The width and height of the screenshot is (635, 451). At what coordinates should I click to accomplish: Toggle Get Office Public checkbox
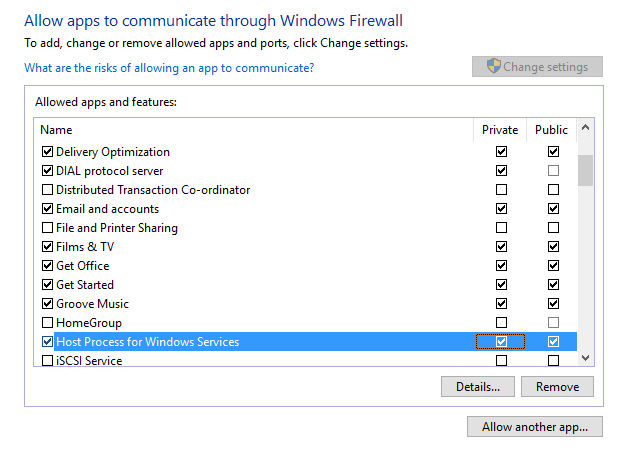(553, 266)
